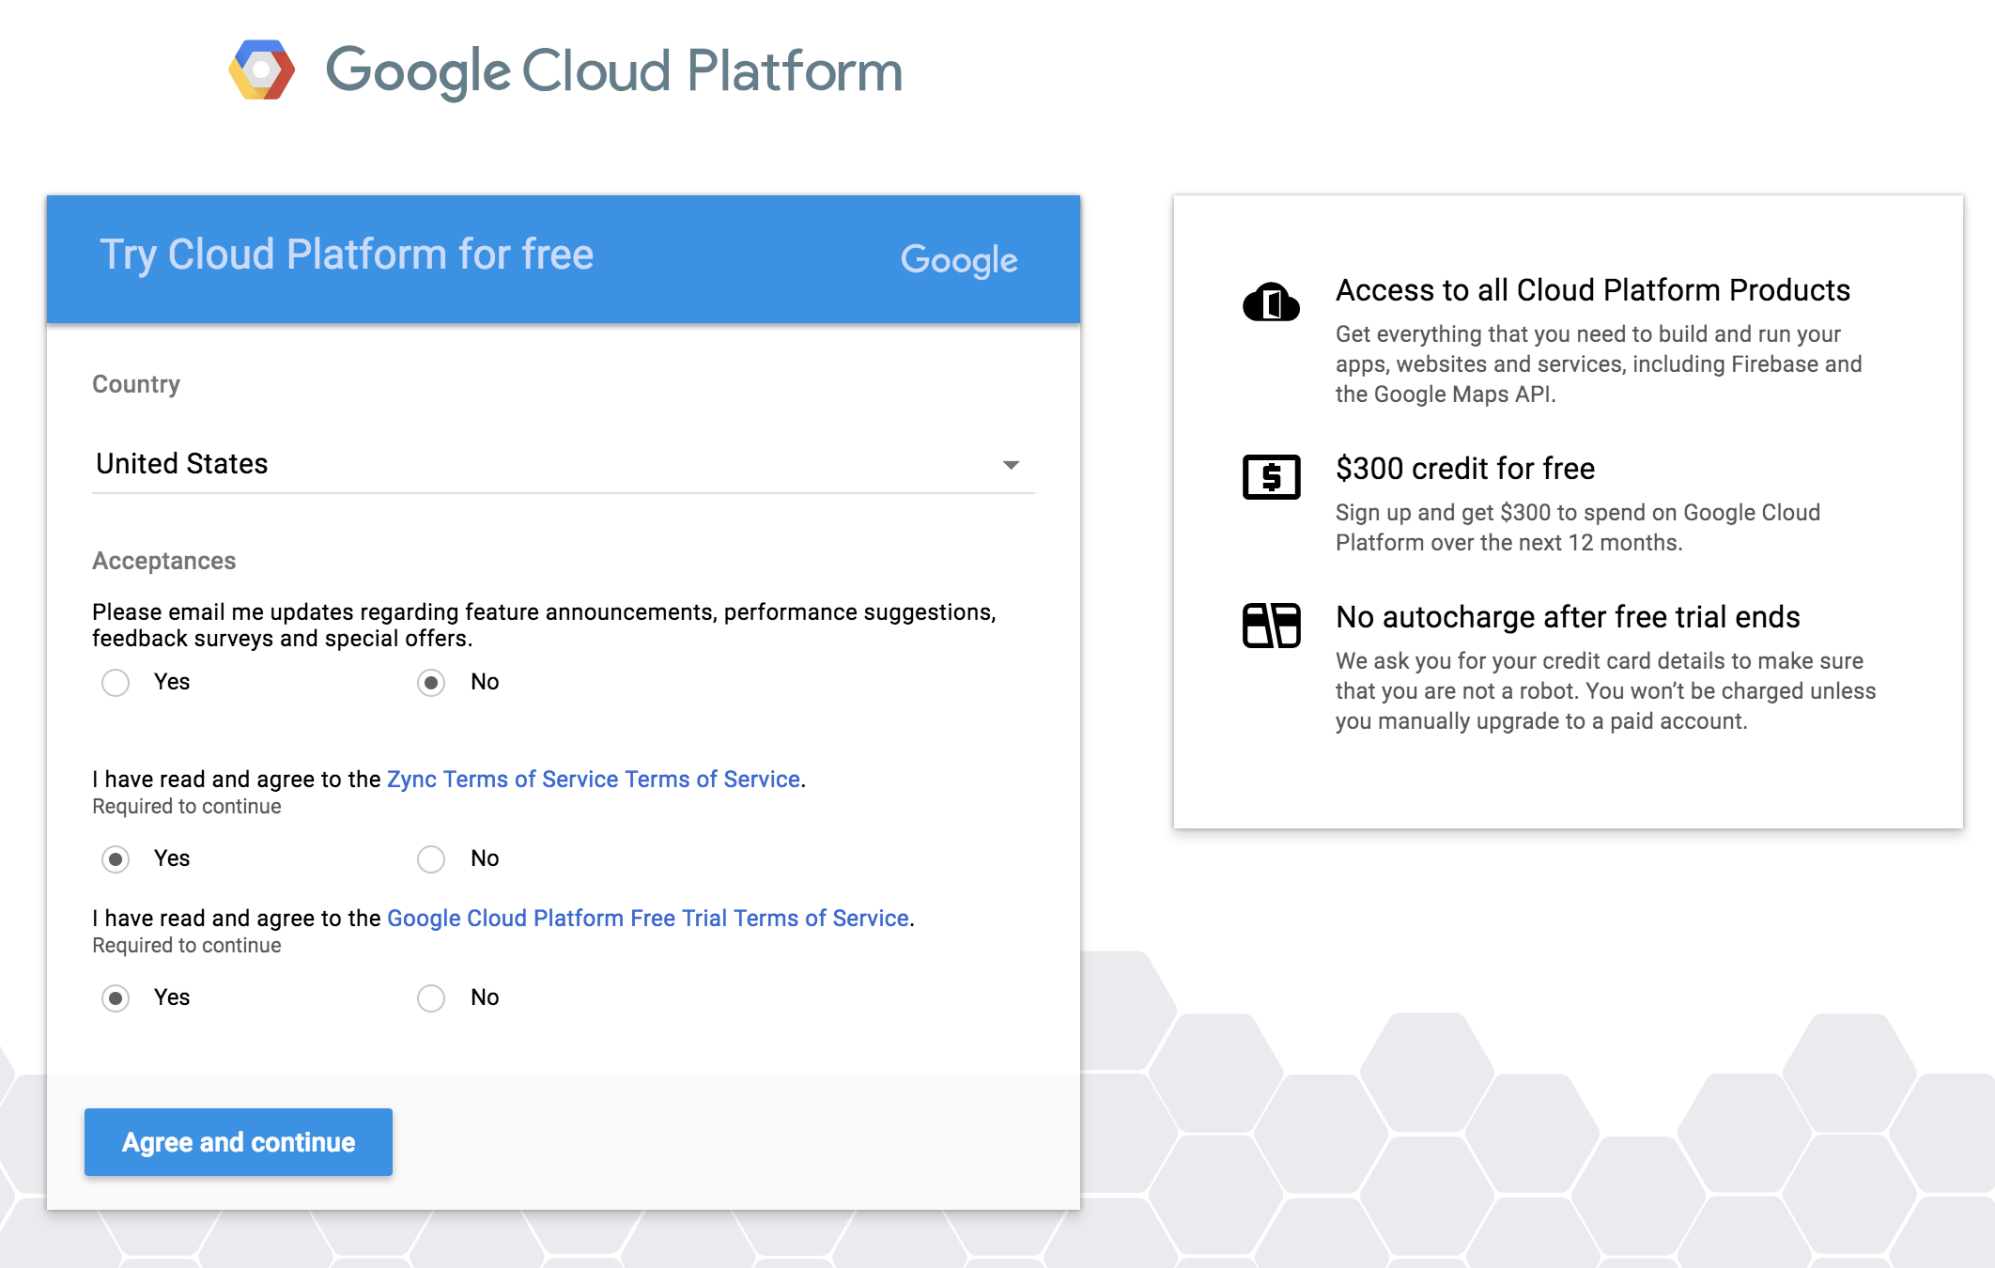Viewport: 1995px width, 1268px height.
Task: Click the Acceptances section label
Action: [x=164, y=561]
